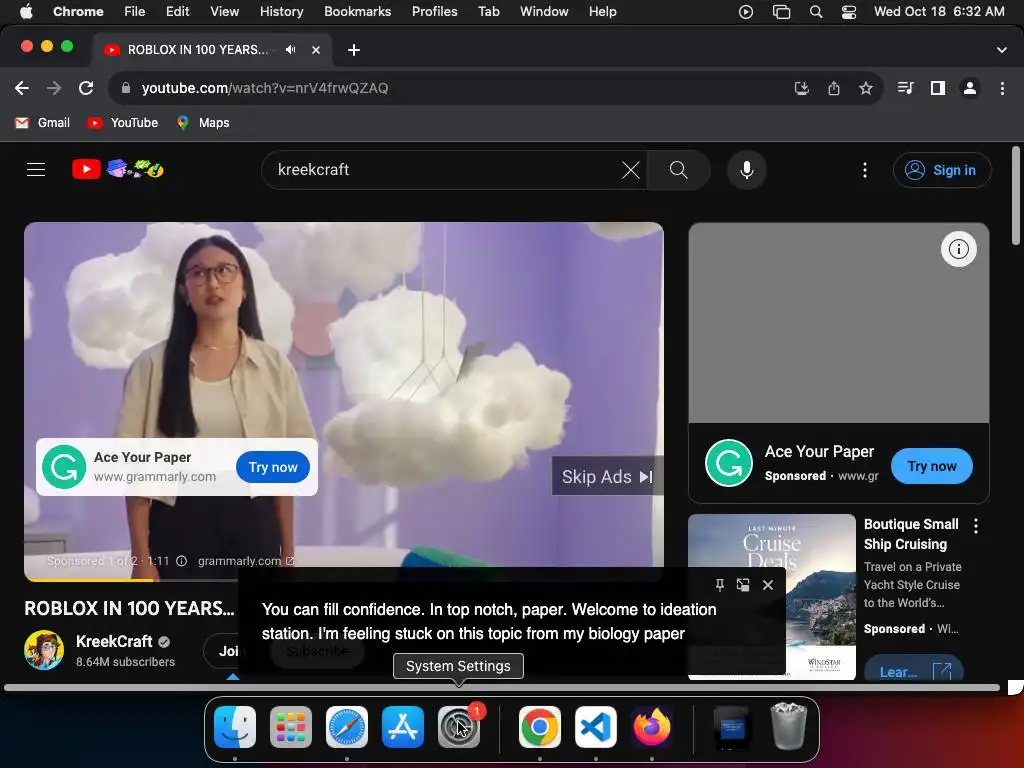Screen dimensions: 1024x768
Task: Open the Bookmarks menu
Action: (357, 12)
